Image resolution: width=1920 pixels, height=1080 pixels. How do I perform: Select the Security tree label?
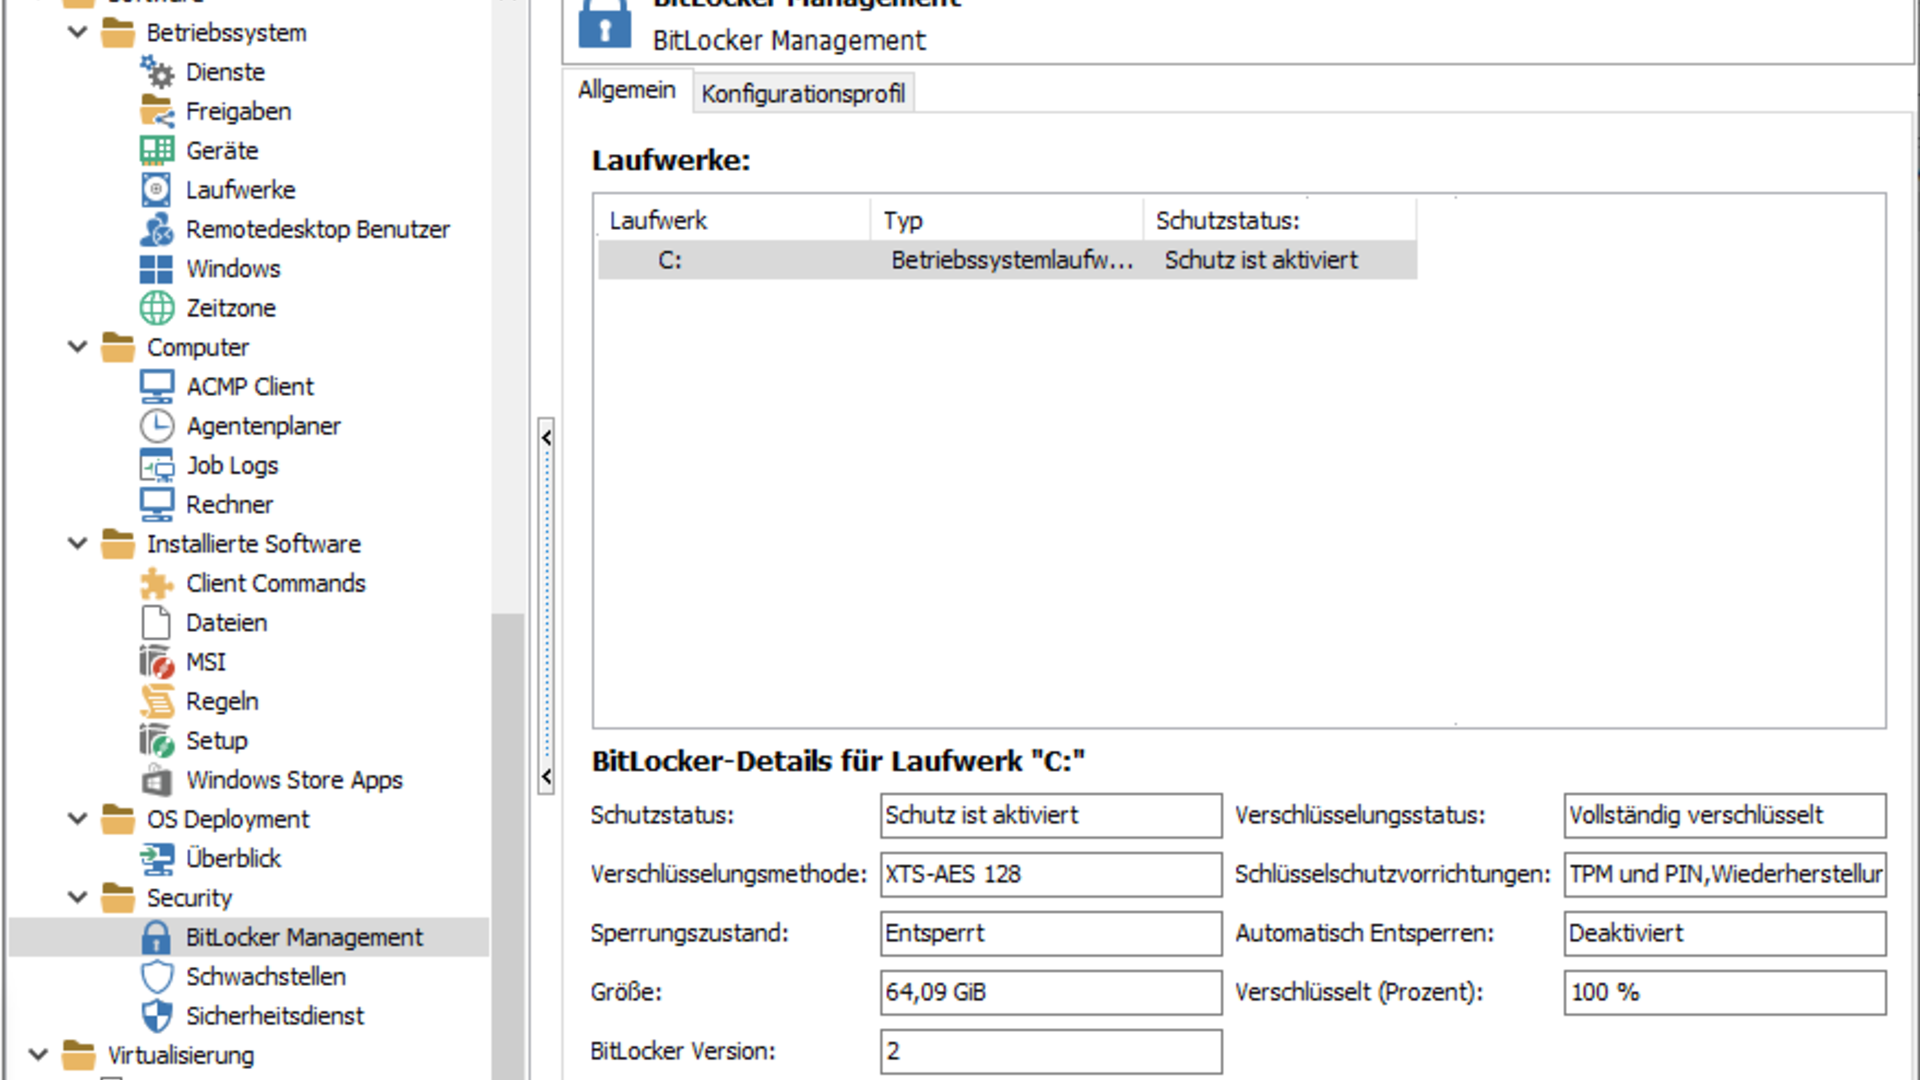[189, 898]
